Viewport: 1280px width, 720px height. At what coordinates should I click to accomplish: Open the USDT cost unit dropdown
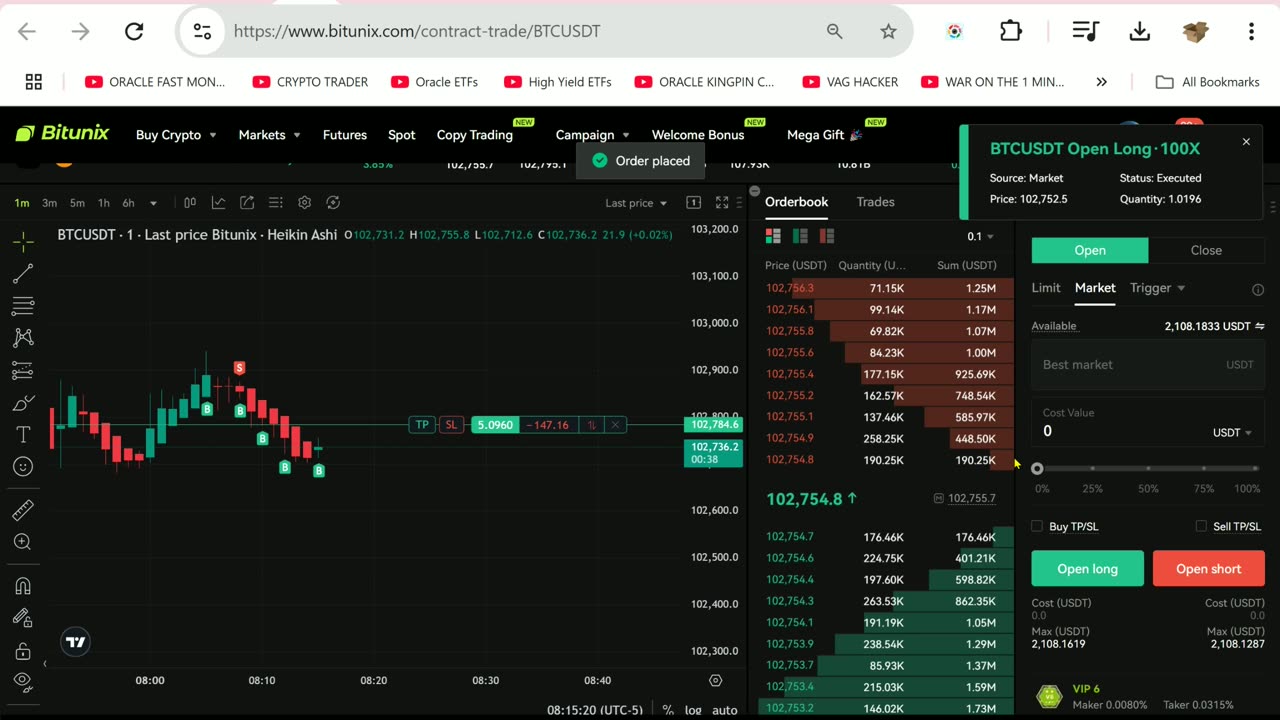point(1232,433)
